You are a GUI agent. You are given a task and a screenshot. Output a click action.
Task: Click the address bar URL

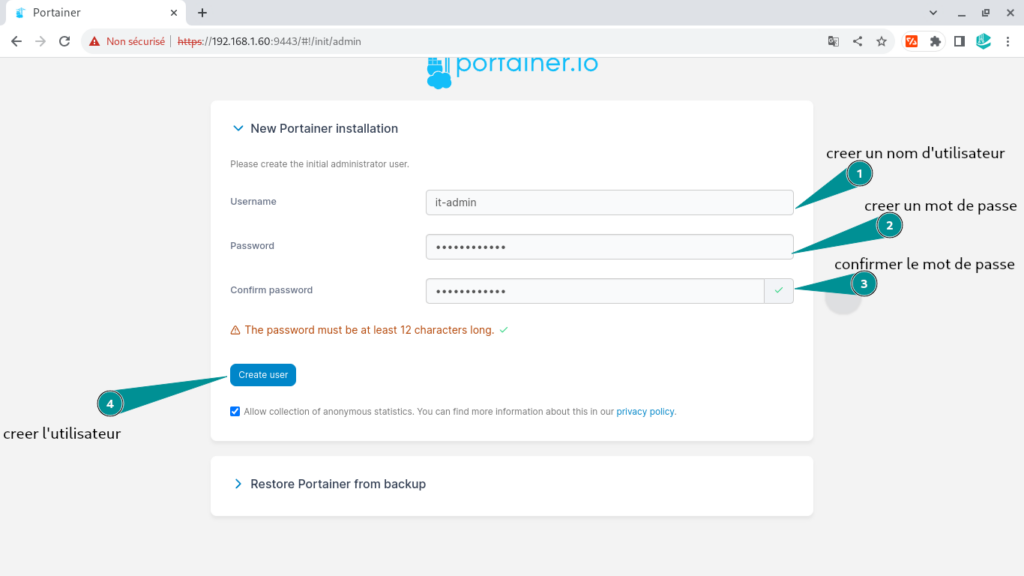(x=269, y=41)
